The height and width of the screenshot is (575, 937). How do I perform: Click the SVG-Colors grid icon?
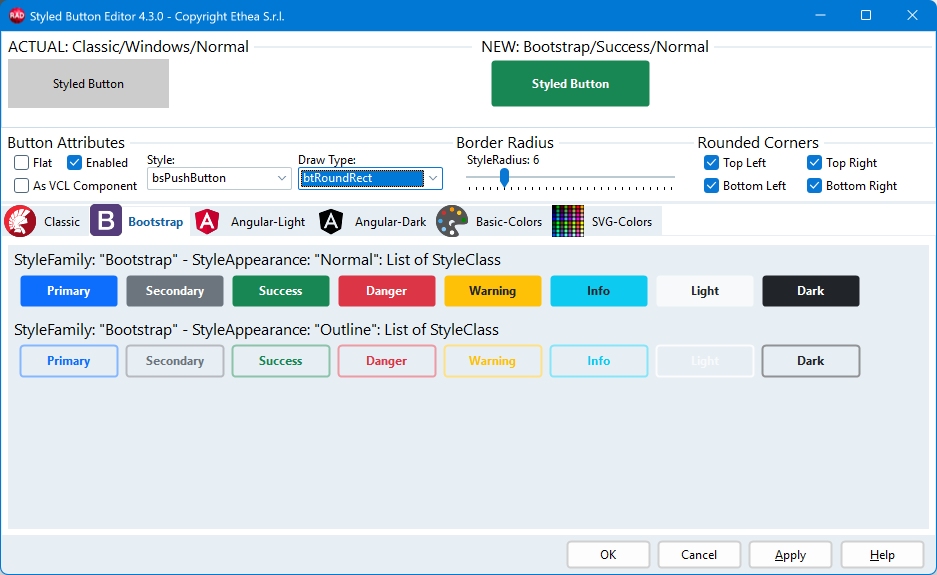[568, 221]
